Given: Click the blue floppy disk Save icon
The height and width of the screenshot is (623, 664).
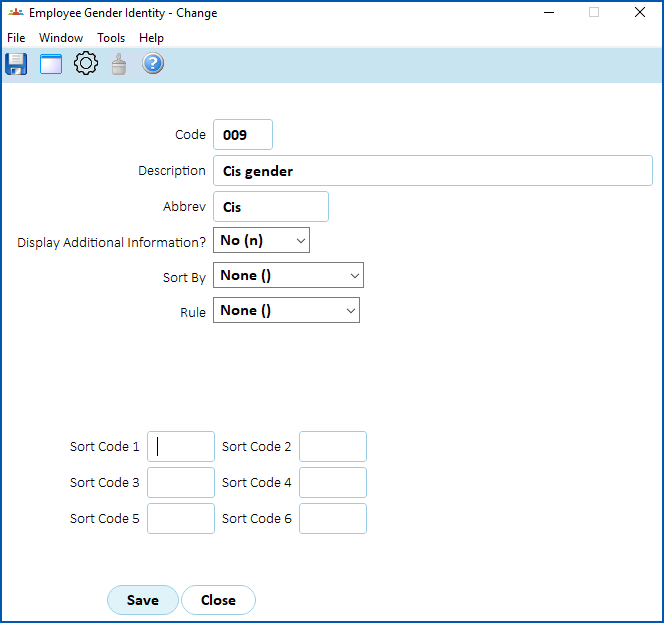Looking at the screenshot, I should pos(16,64).
